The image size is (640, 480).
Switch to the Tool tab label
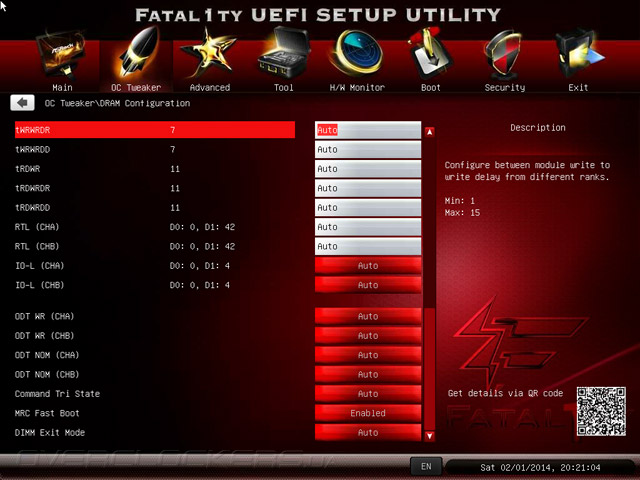[284, 87]
